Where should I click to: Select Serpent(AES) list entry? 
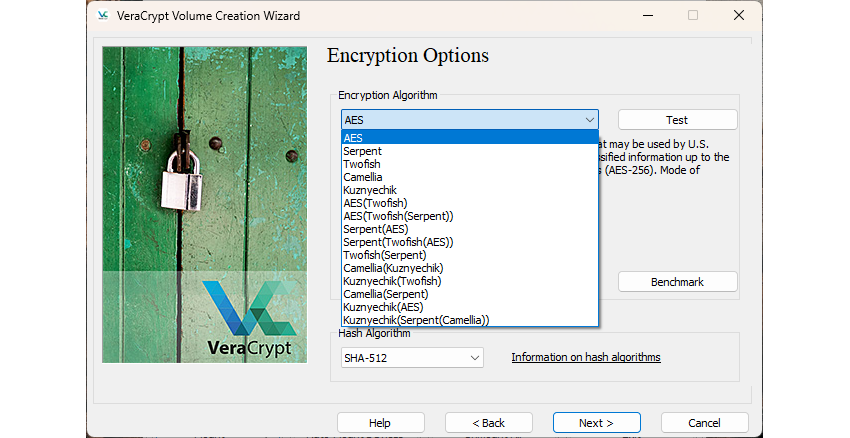coord(469,229)
